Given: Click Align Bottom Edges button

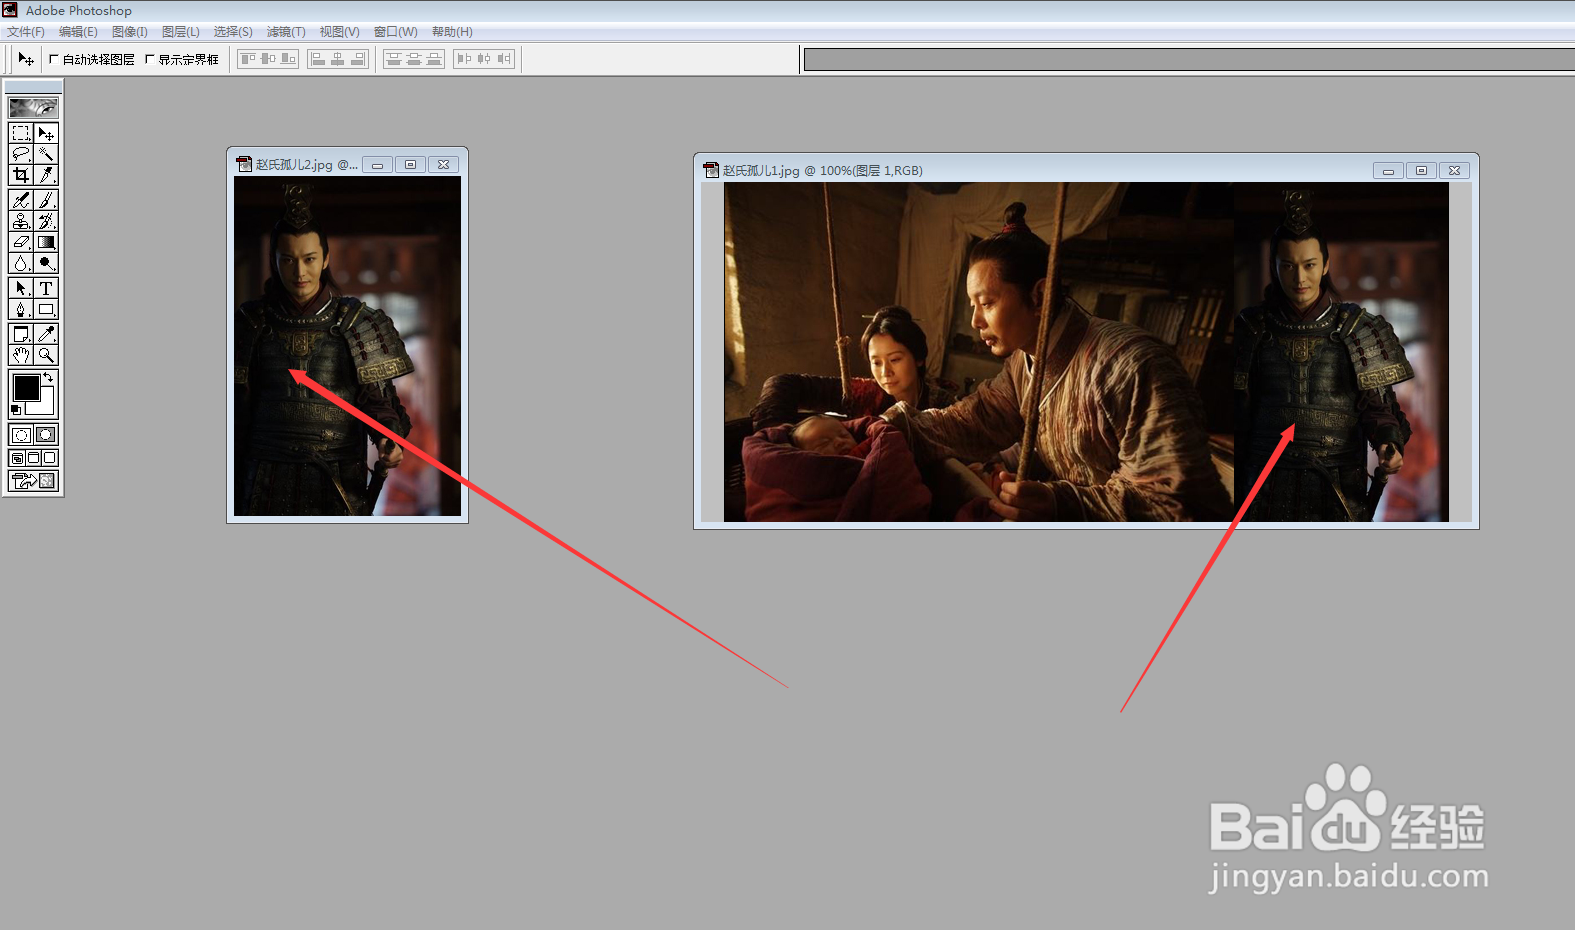Looking at the screenshot, I should coord(288,59).
